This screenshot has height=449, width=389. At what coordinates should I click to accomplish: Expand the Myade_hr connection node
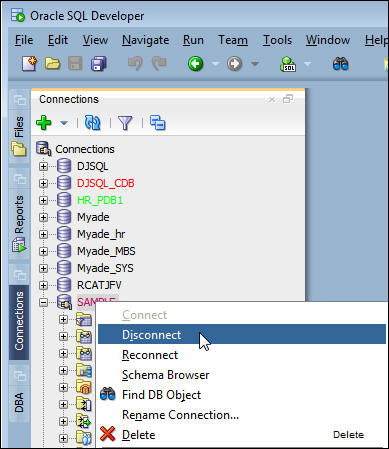[43, 234]
